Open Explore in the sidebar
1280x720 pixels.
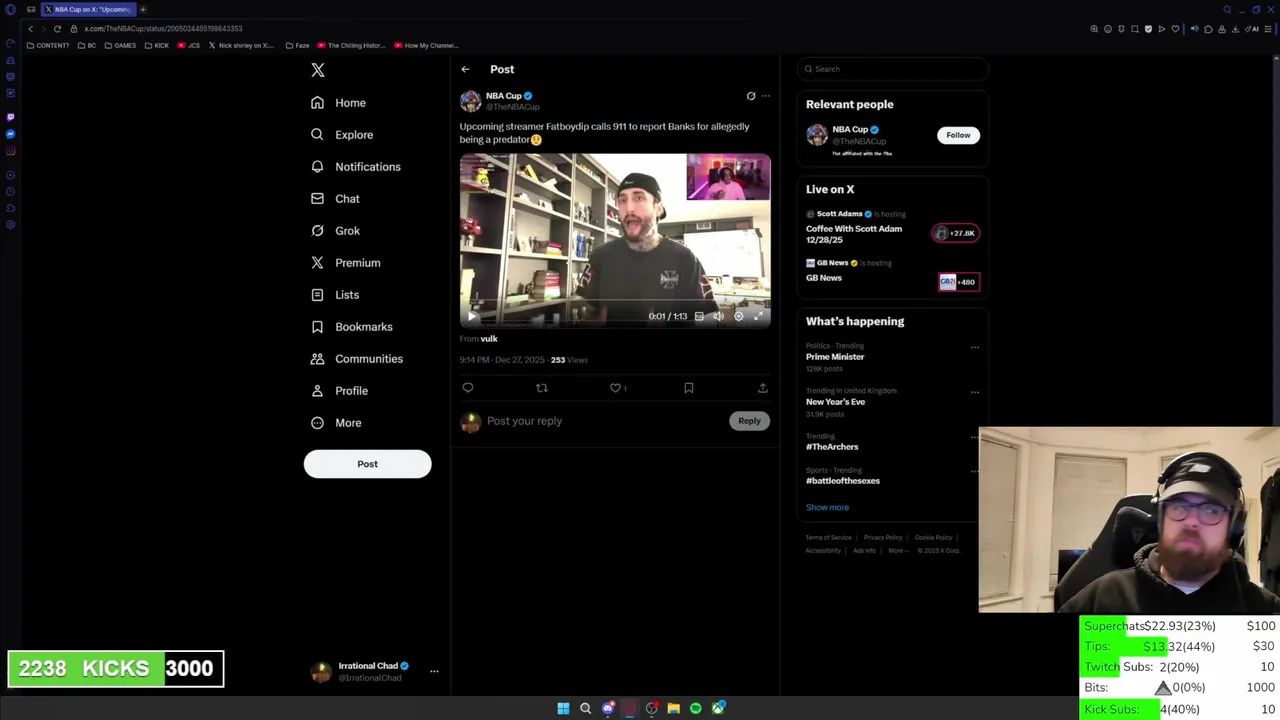coord(341,135)
